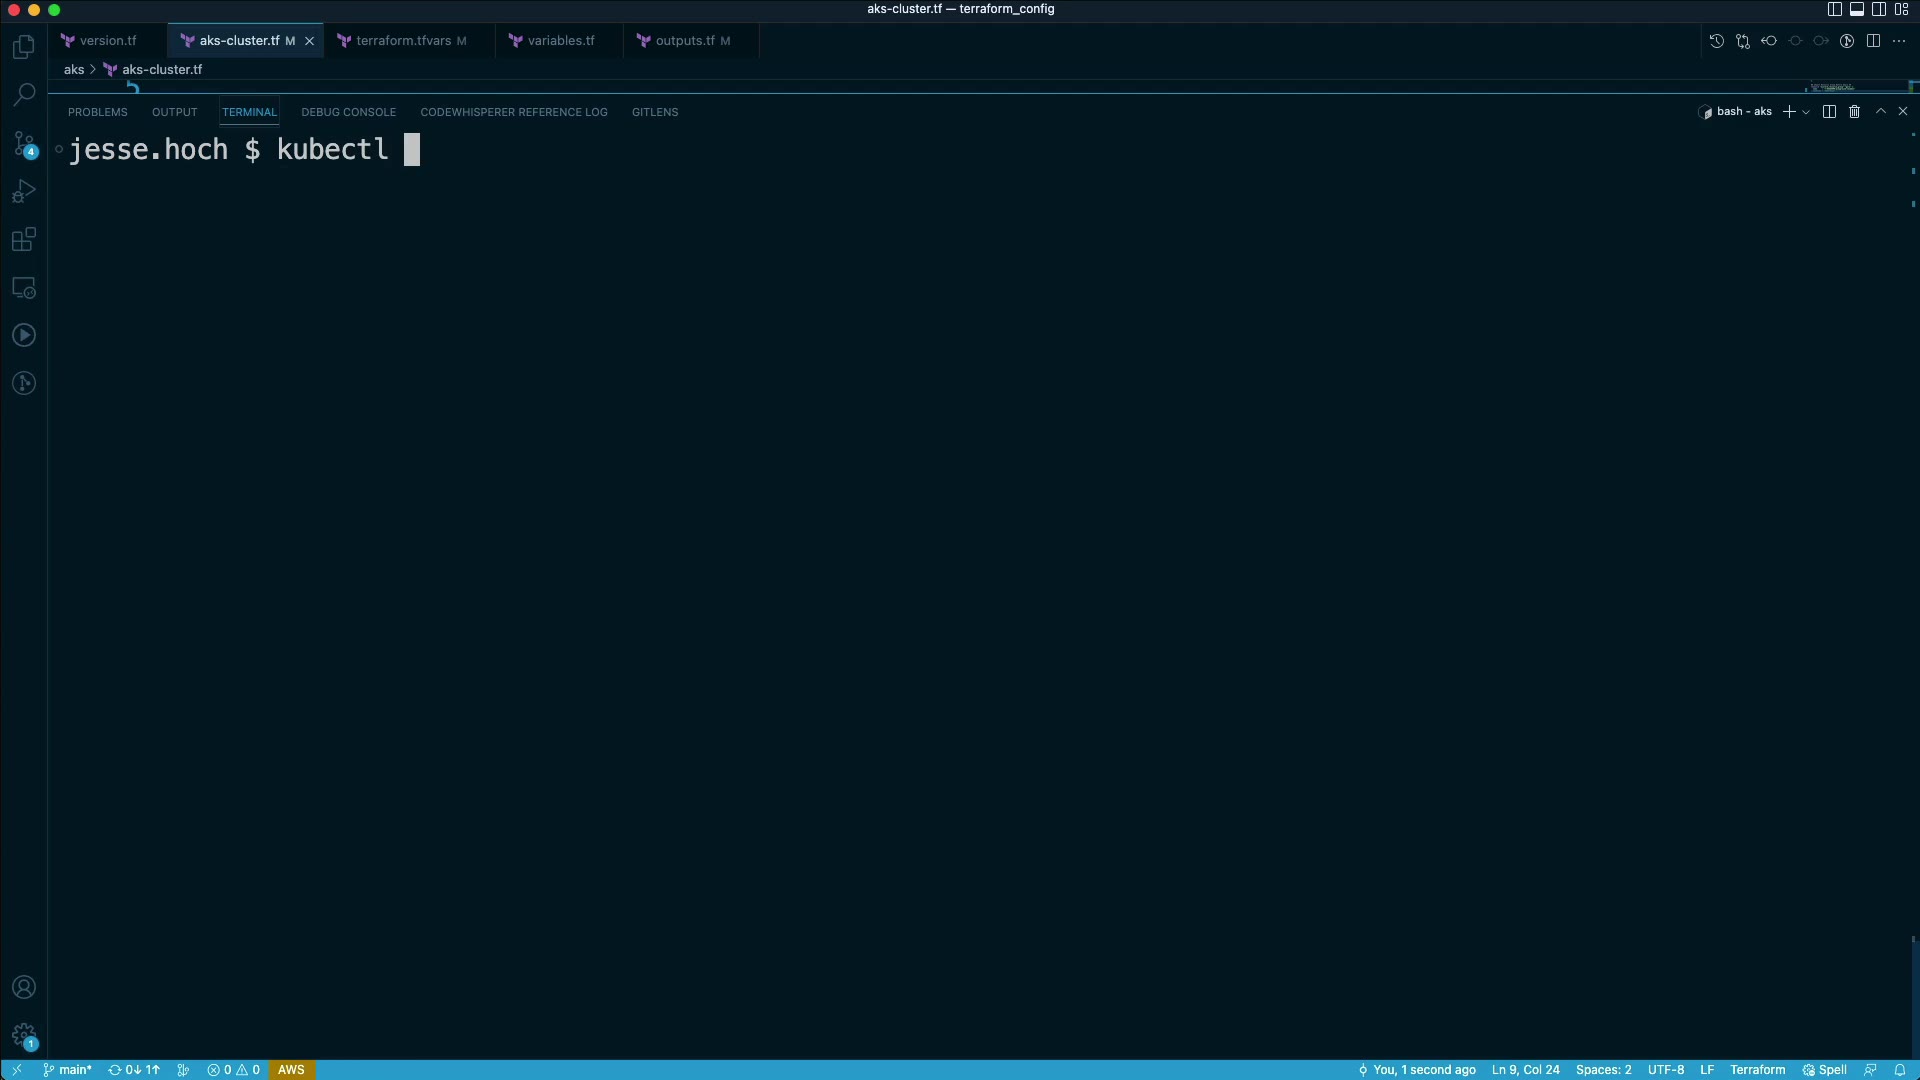Kill the terminal with the trash icon
Screen dimensions: 1920x1080
[1854, 112]
